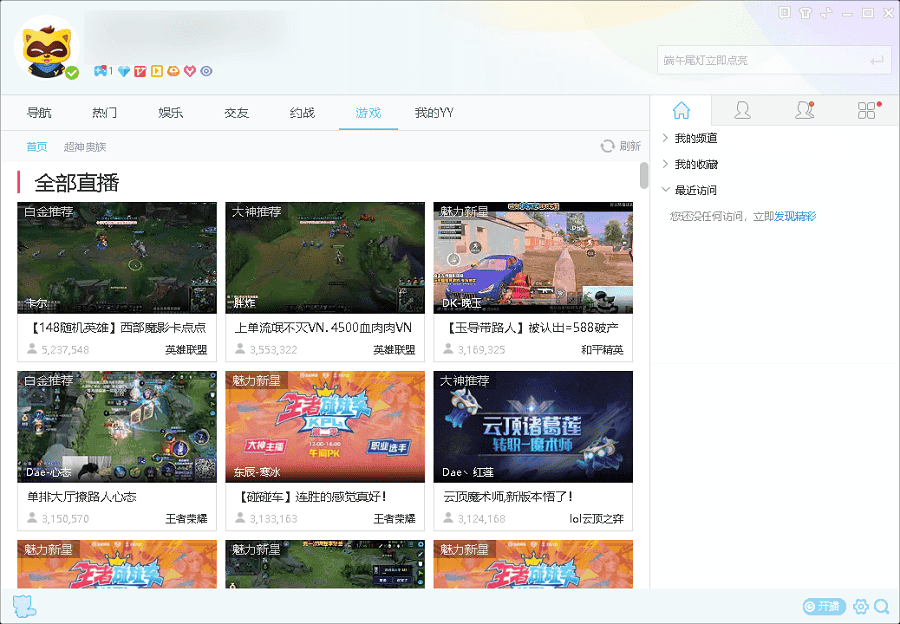Select the 首页 sub-tab

pos(37,147)
